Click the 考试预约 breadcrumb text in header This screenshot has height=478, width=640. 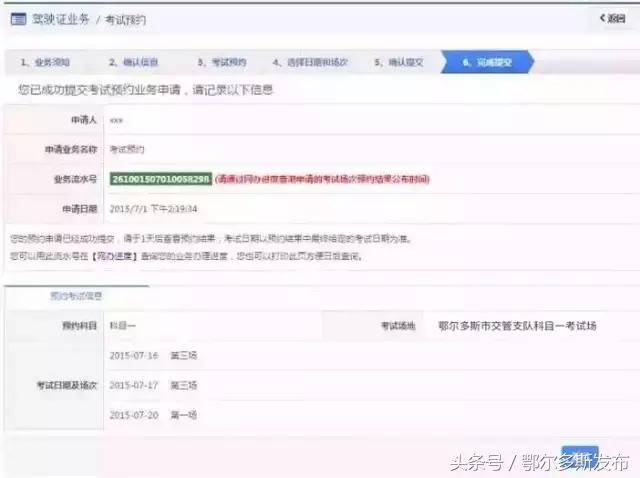[x=126, y=20]
